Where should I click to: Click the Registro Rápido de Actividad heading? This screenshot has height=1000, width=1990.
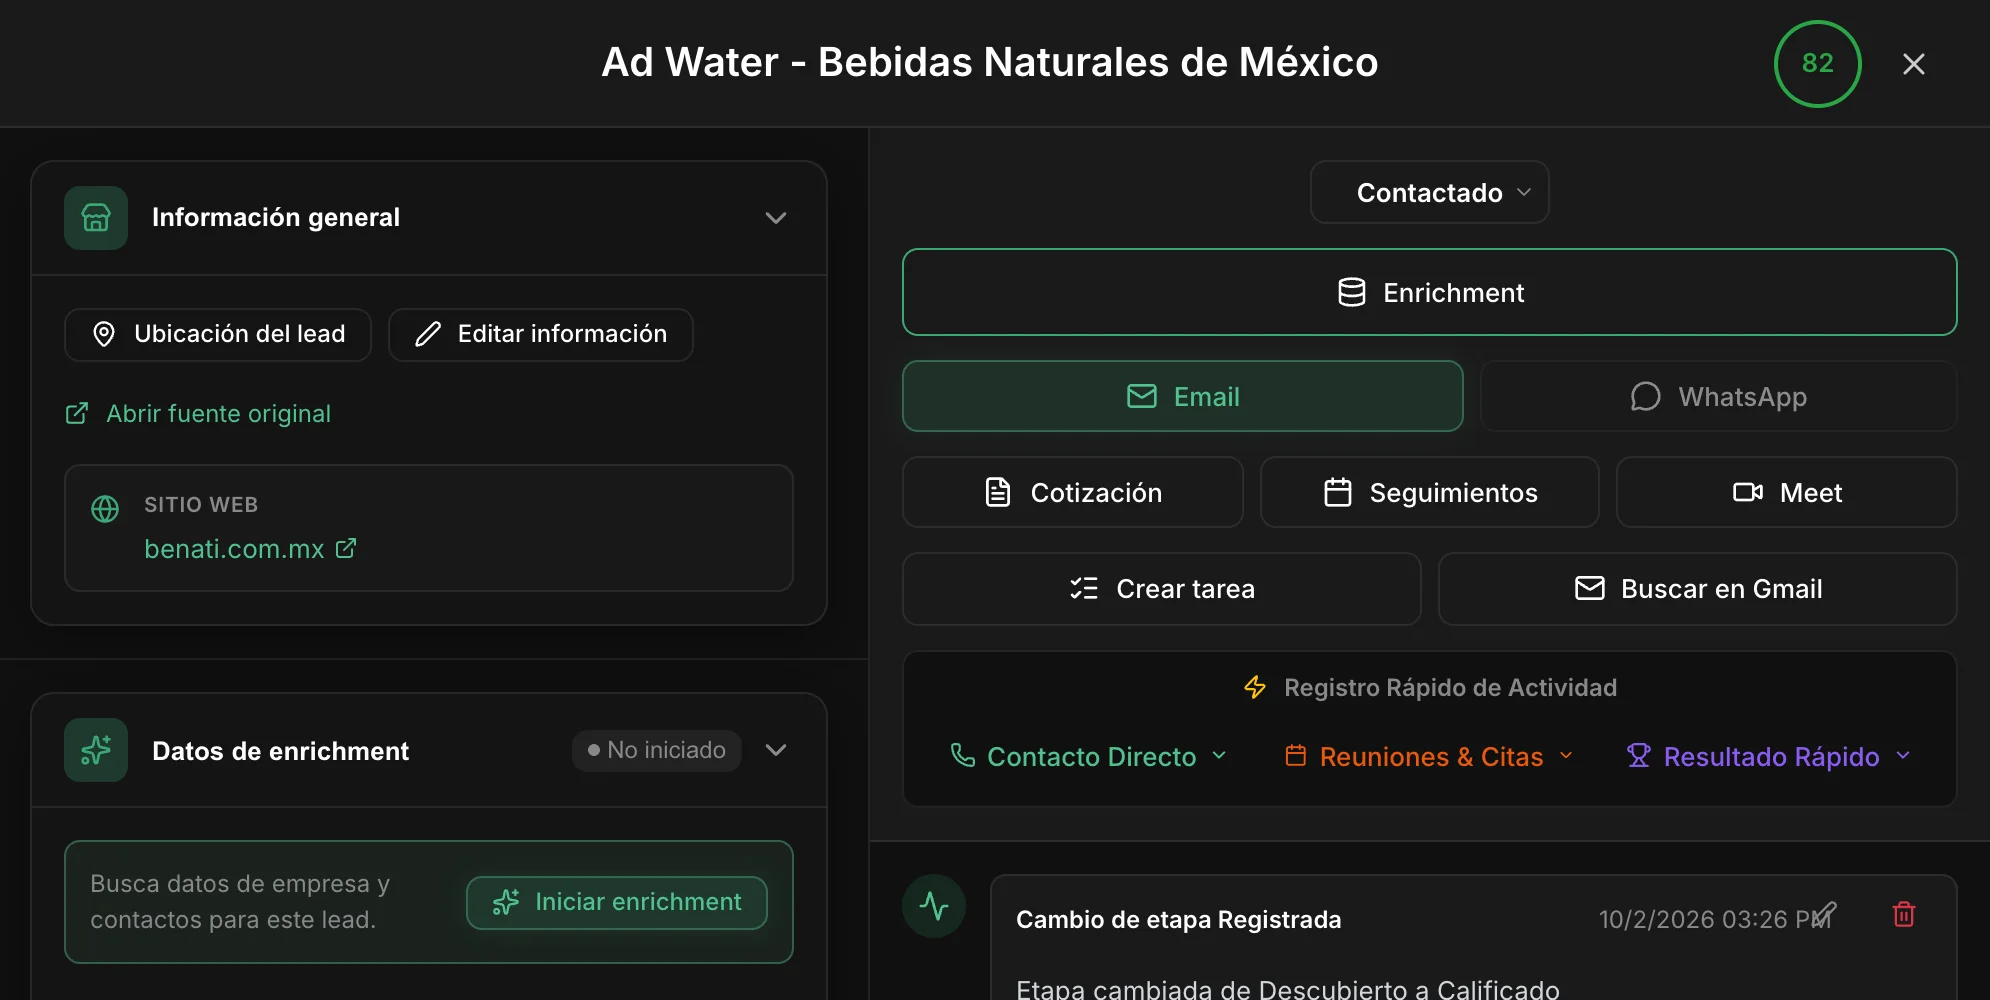[1450, 687]
